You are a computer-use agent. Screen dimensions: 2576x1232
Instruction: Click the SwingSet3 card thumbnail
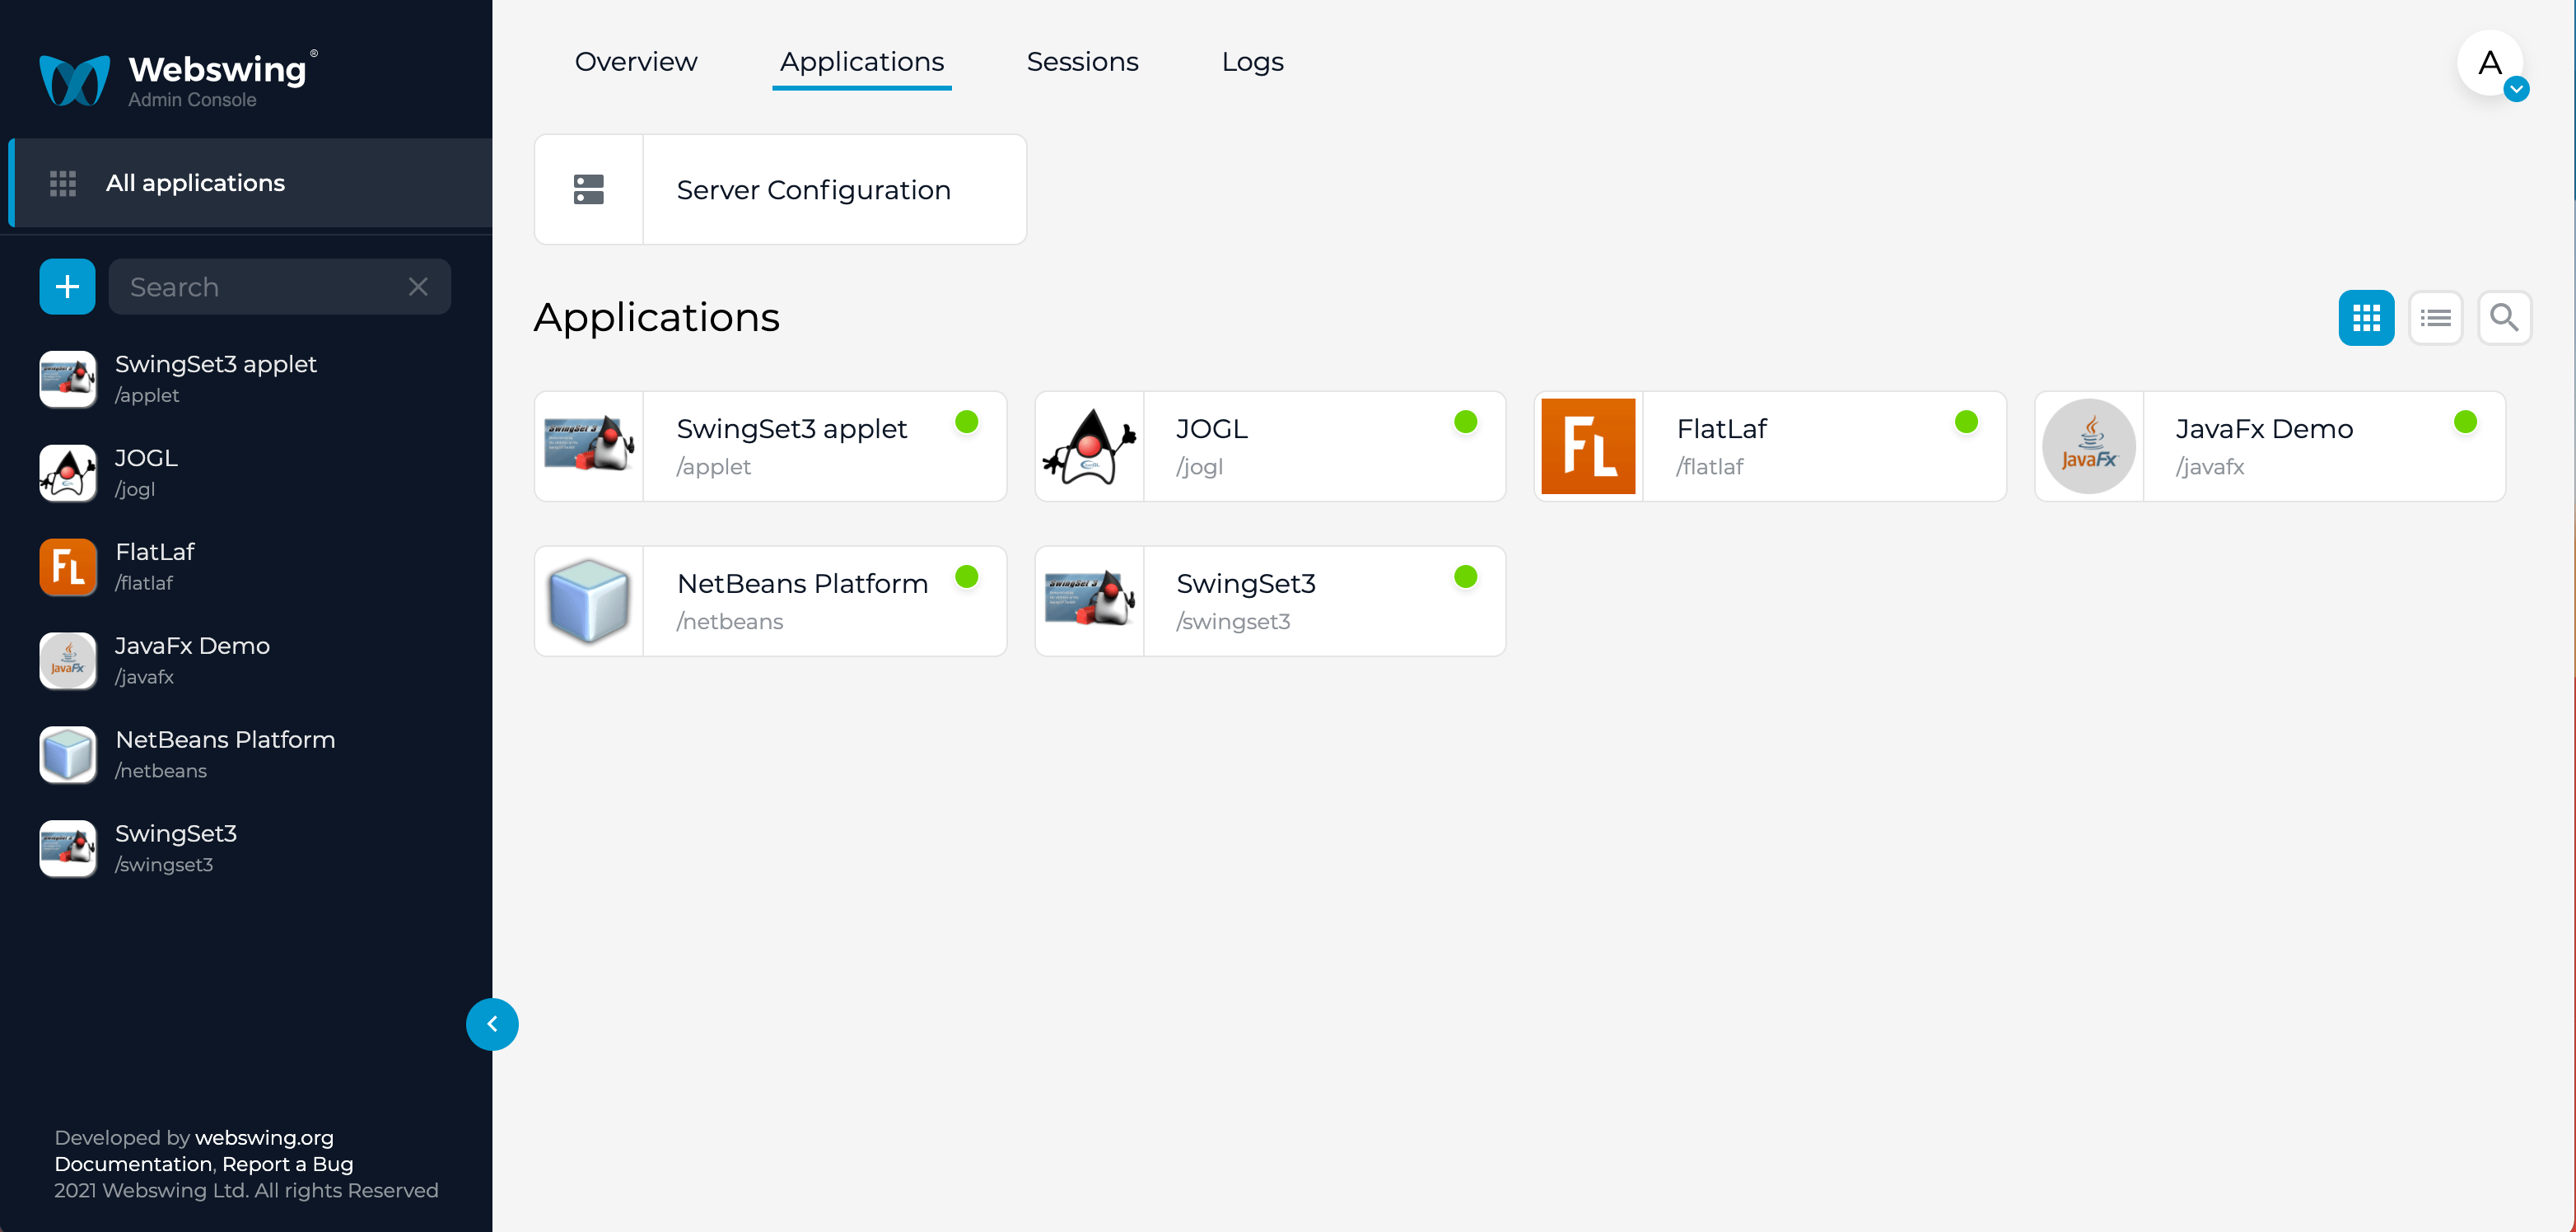click(x=1089, y=599)
